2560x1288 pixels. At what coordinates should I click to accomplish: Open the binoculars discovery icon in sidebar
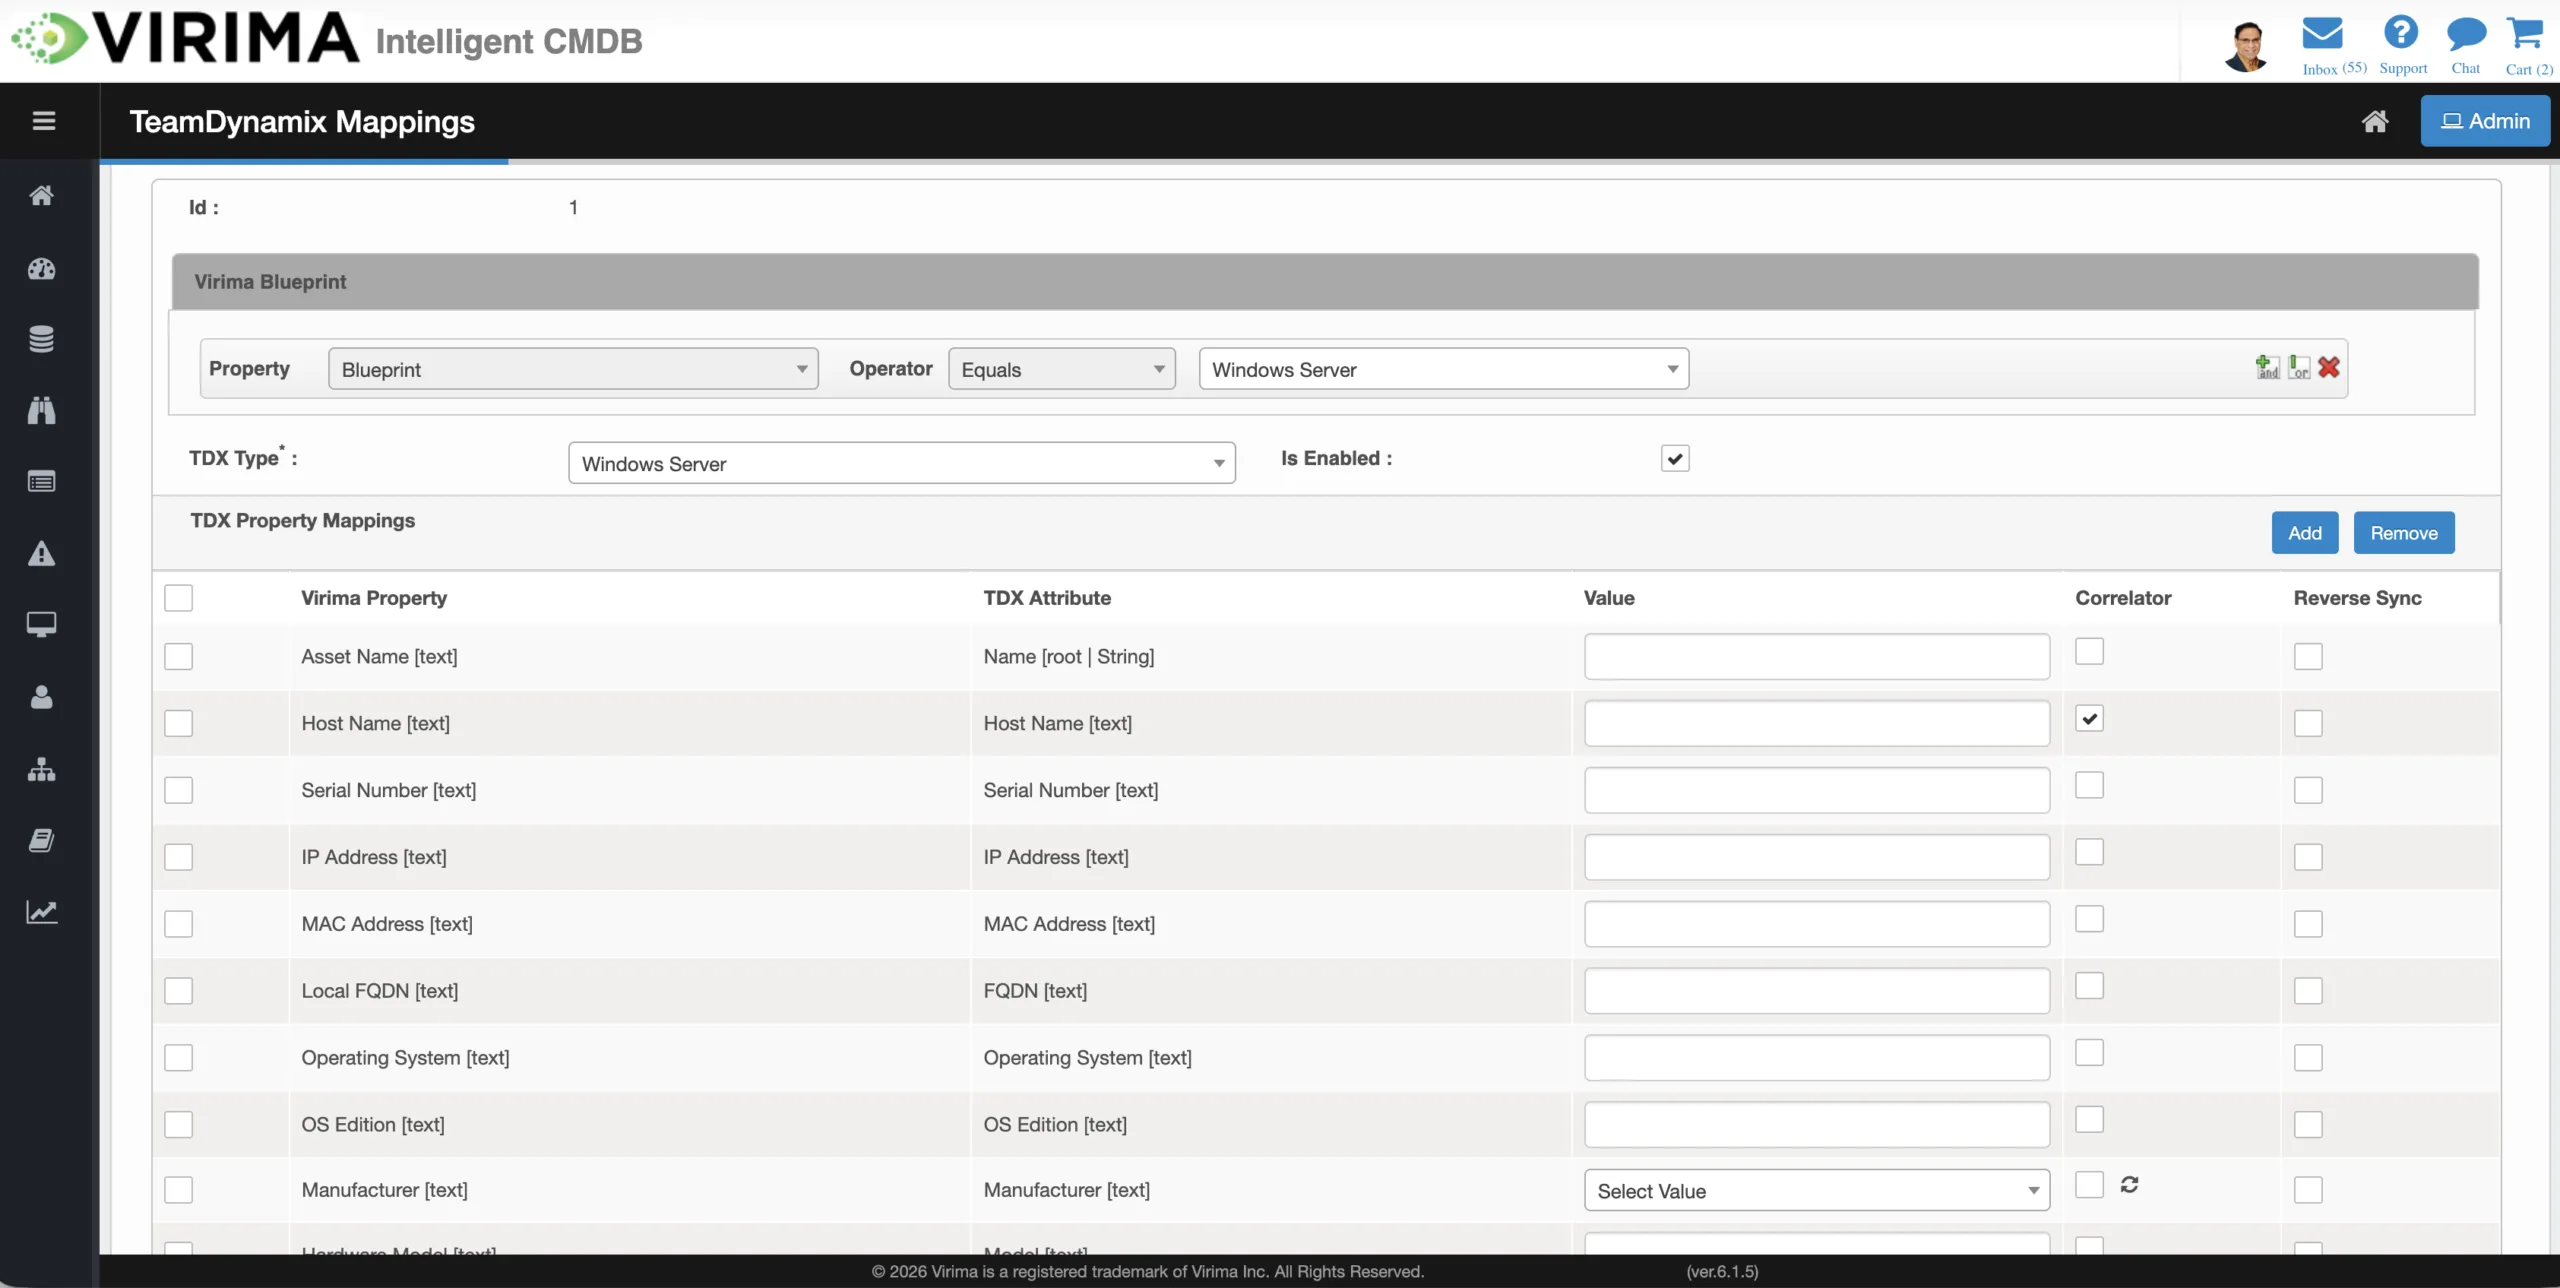pyautogui.click(x=41, y=410)
